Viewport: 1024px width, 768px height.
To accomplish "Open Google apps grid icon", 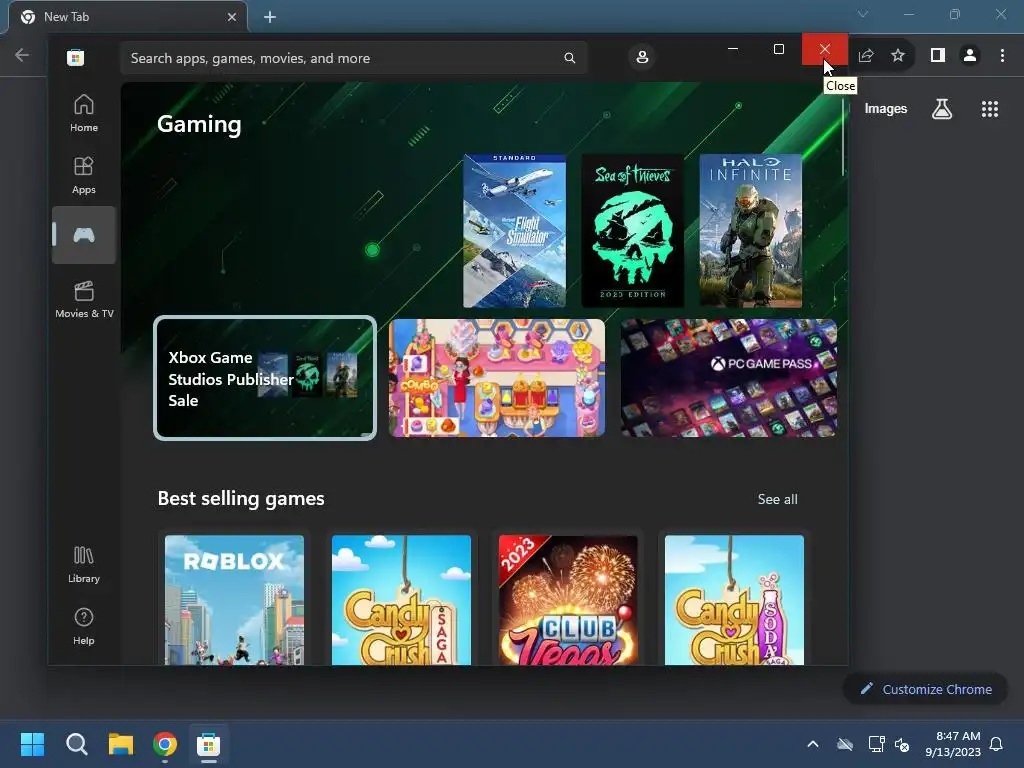I will click(990, 109).
